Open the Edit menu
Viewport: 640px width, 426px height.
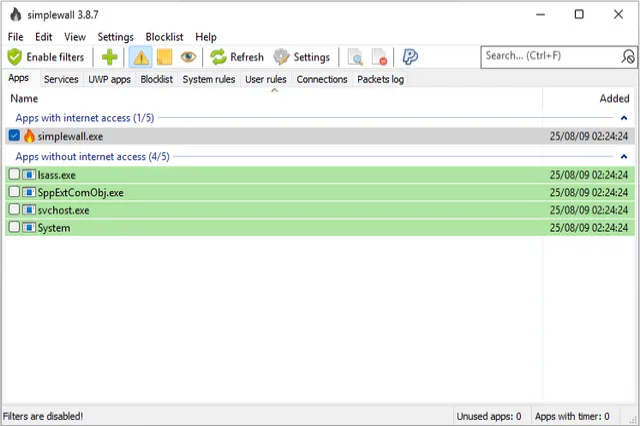click(x=44, y=37)
